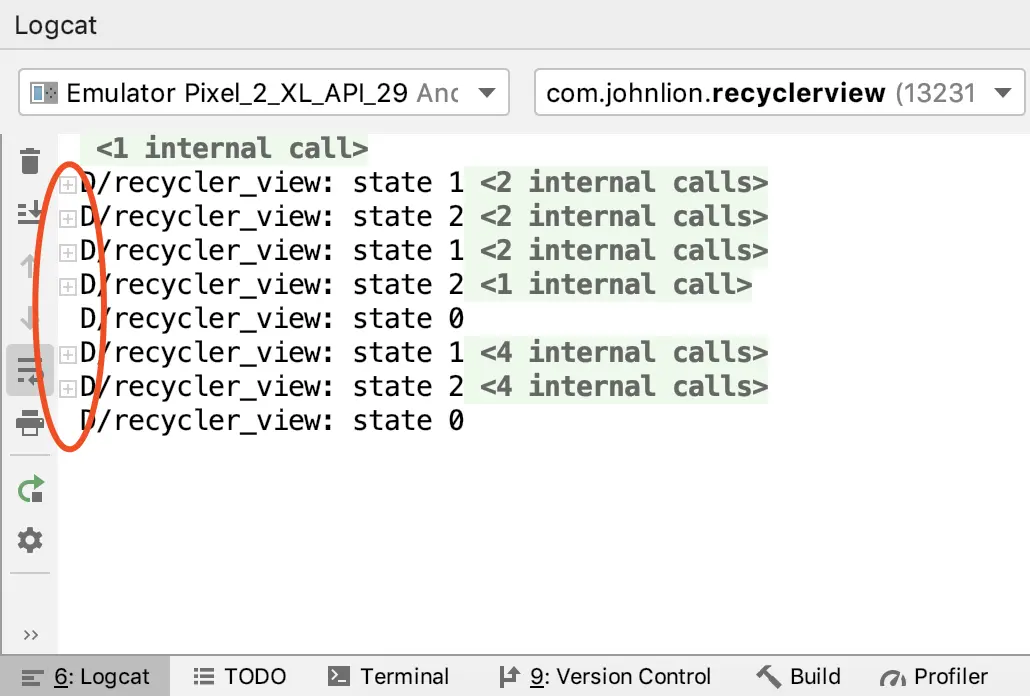Click the top <1 internal call> folded text
Image resolution: width=1030 pixels, height=696 pixels.
coord(232,148)
